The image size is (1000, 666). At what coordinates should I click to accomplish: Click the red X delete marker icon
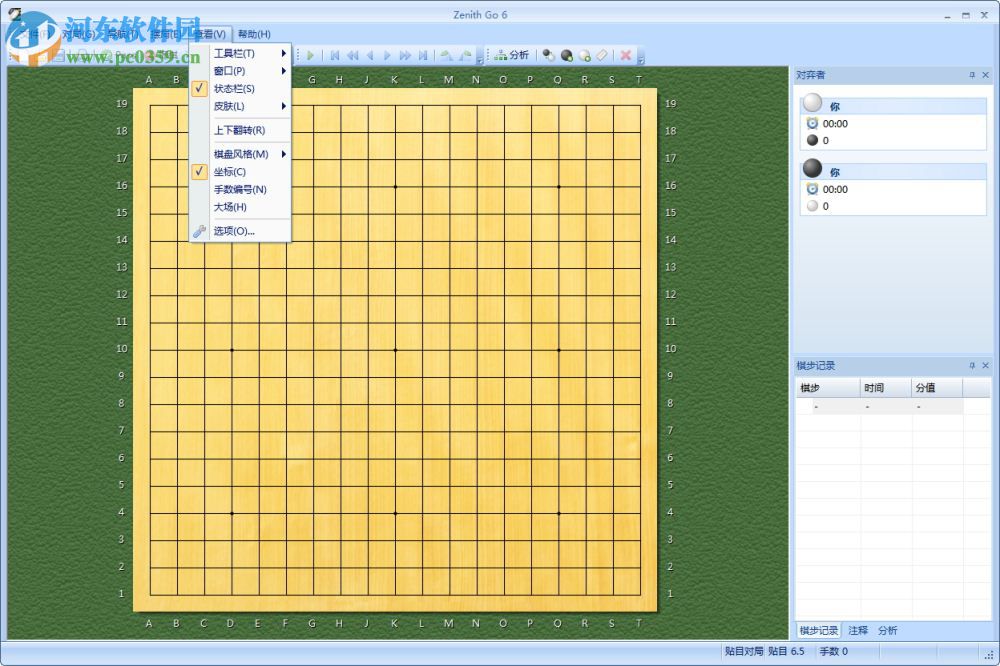(625, 55)
